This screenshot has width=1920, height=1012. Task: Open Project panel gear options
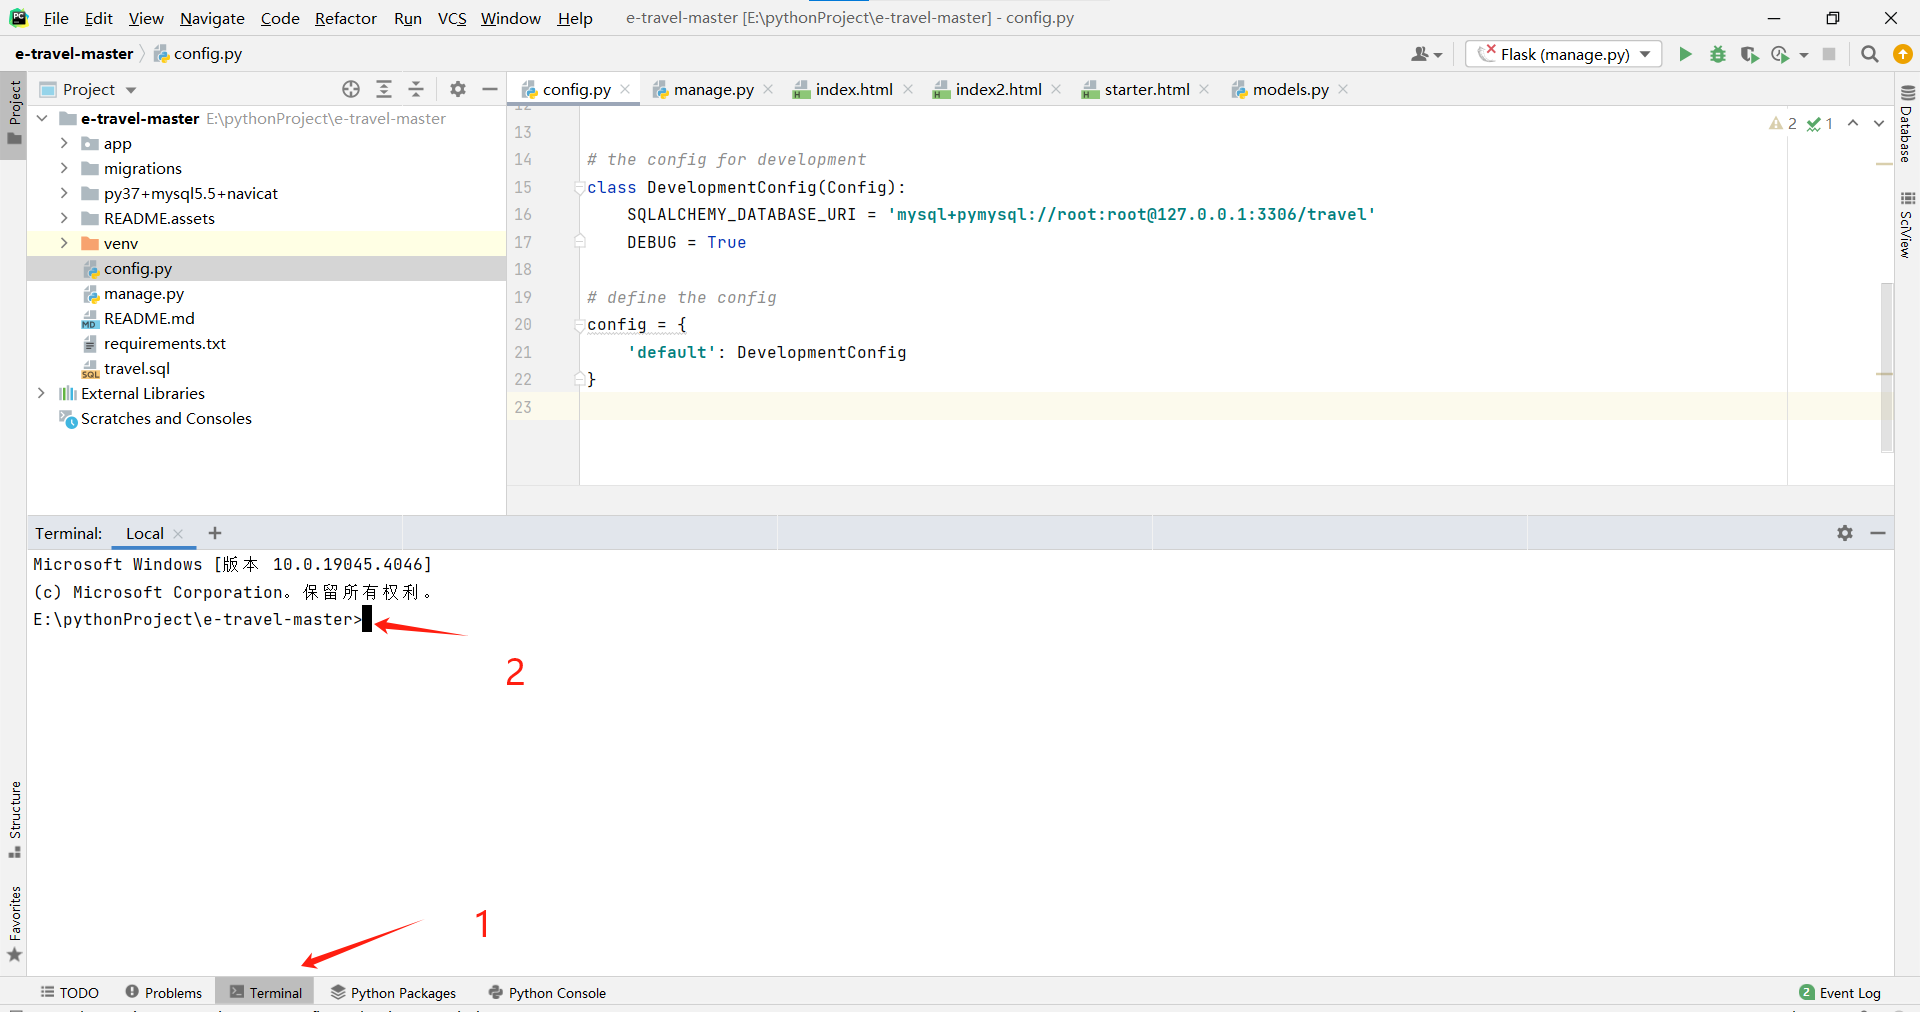tap(458, 89)
